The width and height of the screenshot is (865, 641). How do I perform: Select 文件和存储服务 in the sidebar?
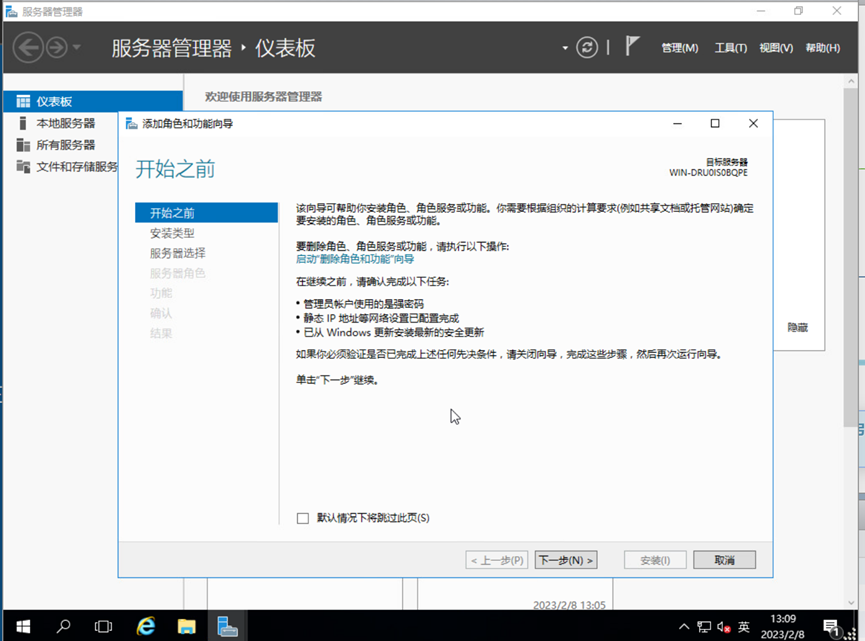coord(77,167)
